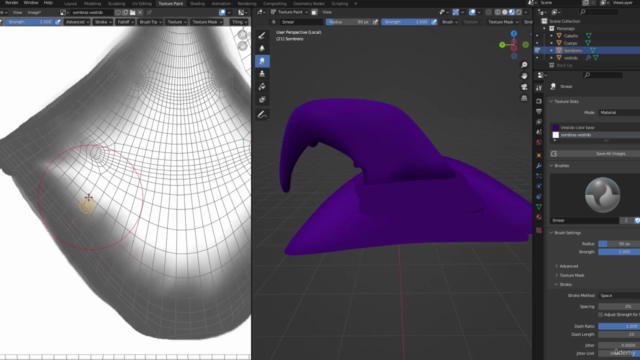The width and height of the screenshot is (640, 360).
Task: Switch to material preview shading
Action: 511,12
